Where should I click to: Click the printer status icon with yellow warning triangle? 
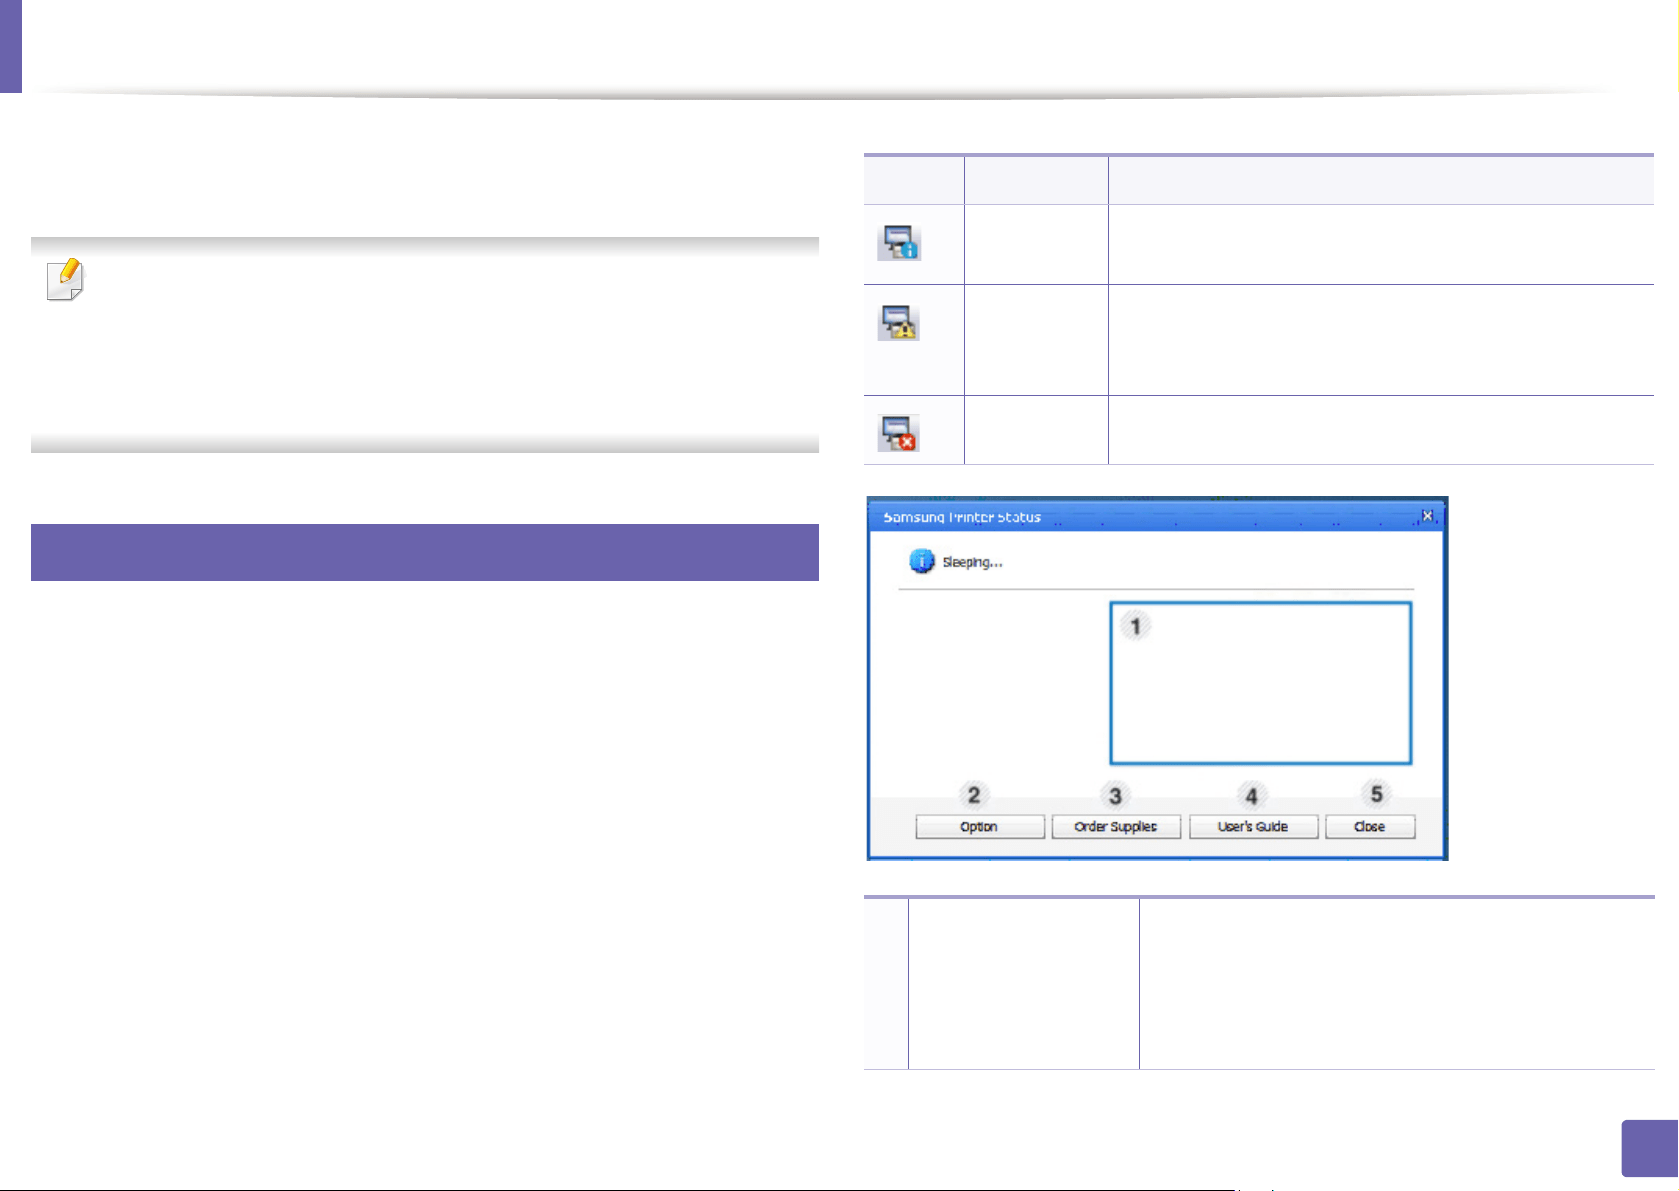tap(899, 323)
